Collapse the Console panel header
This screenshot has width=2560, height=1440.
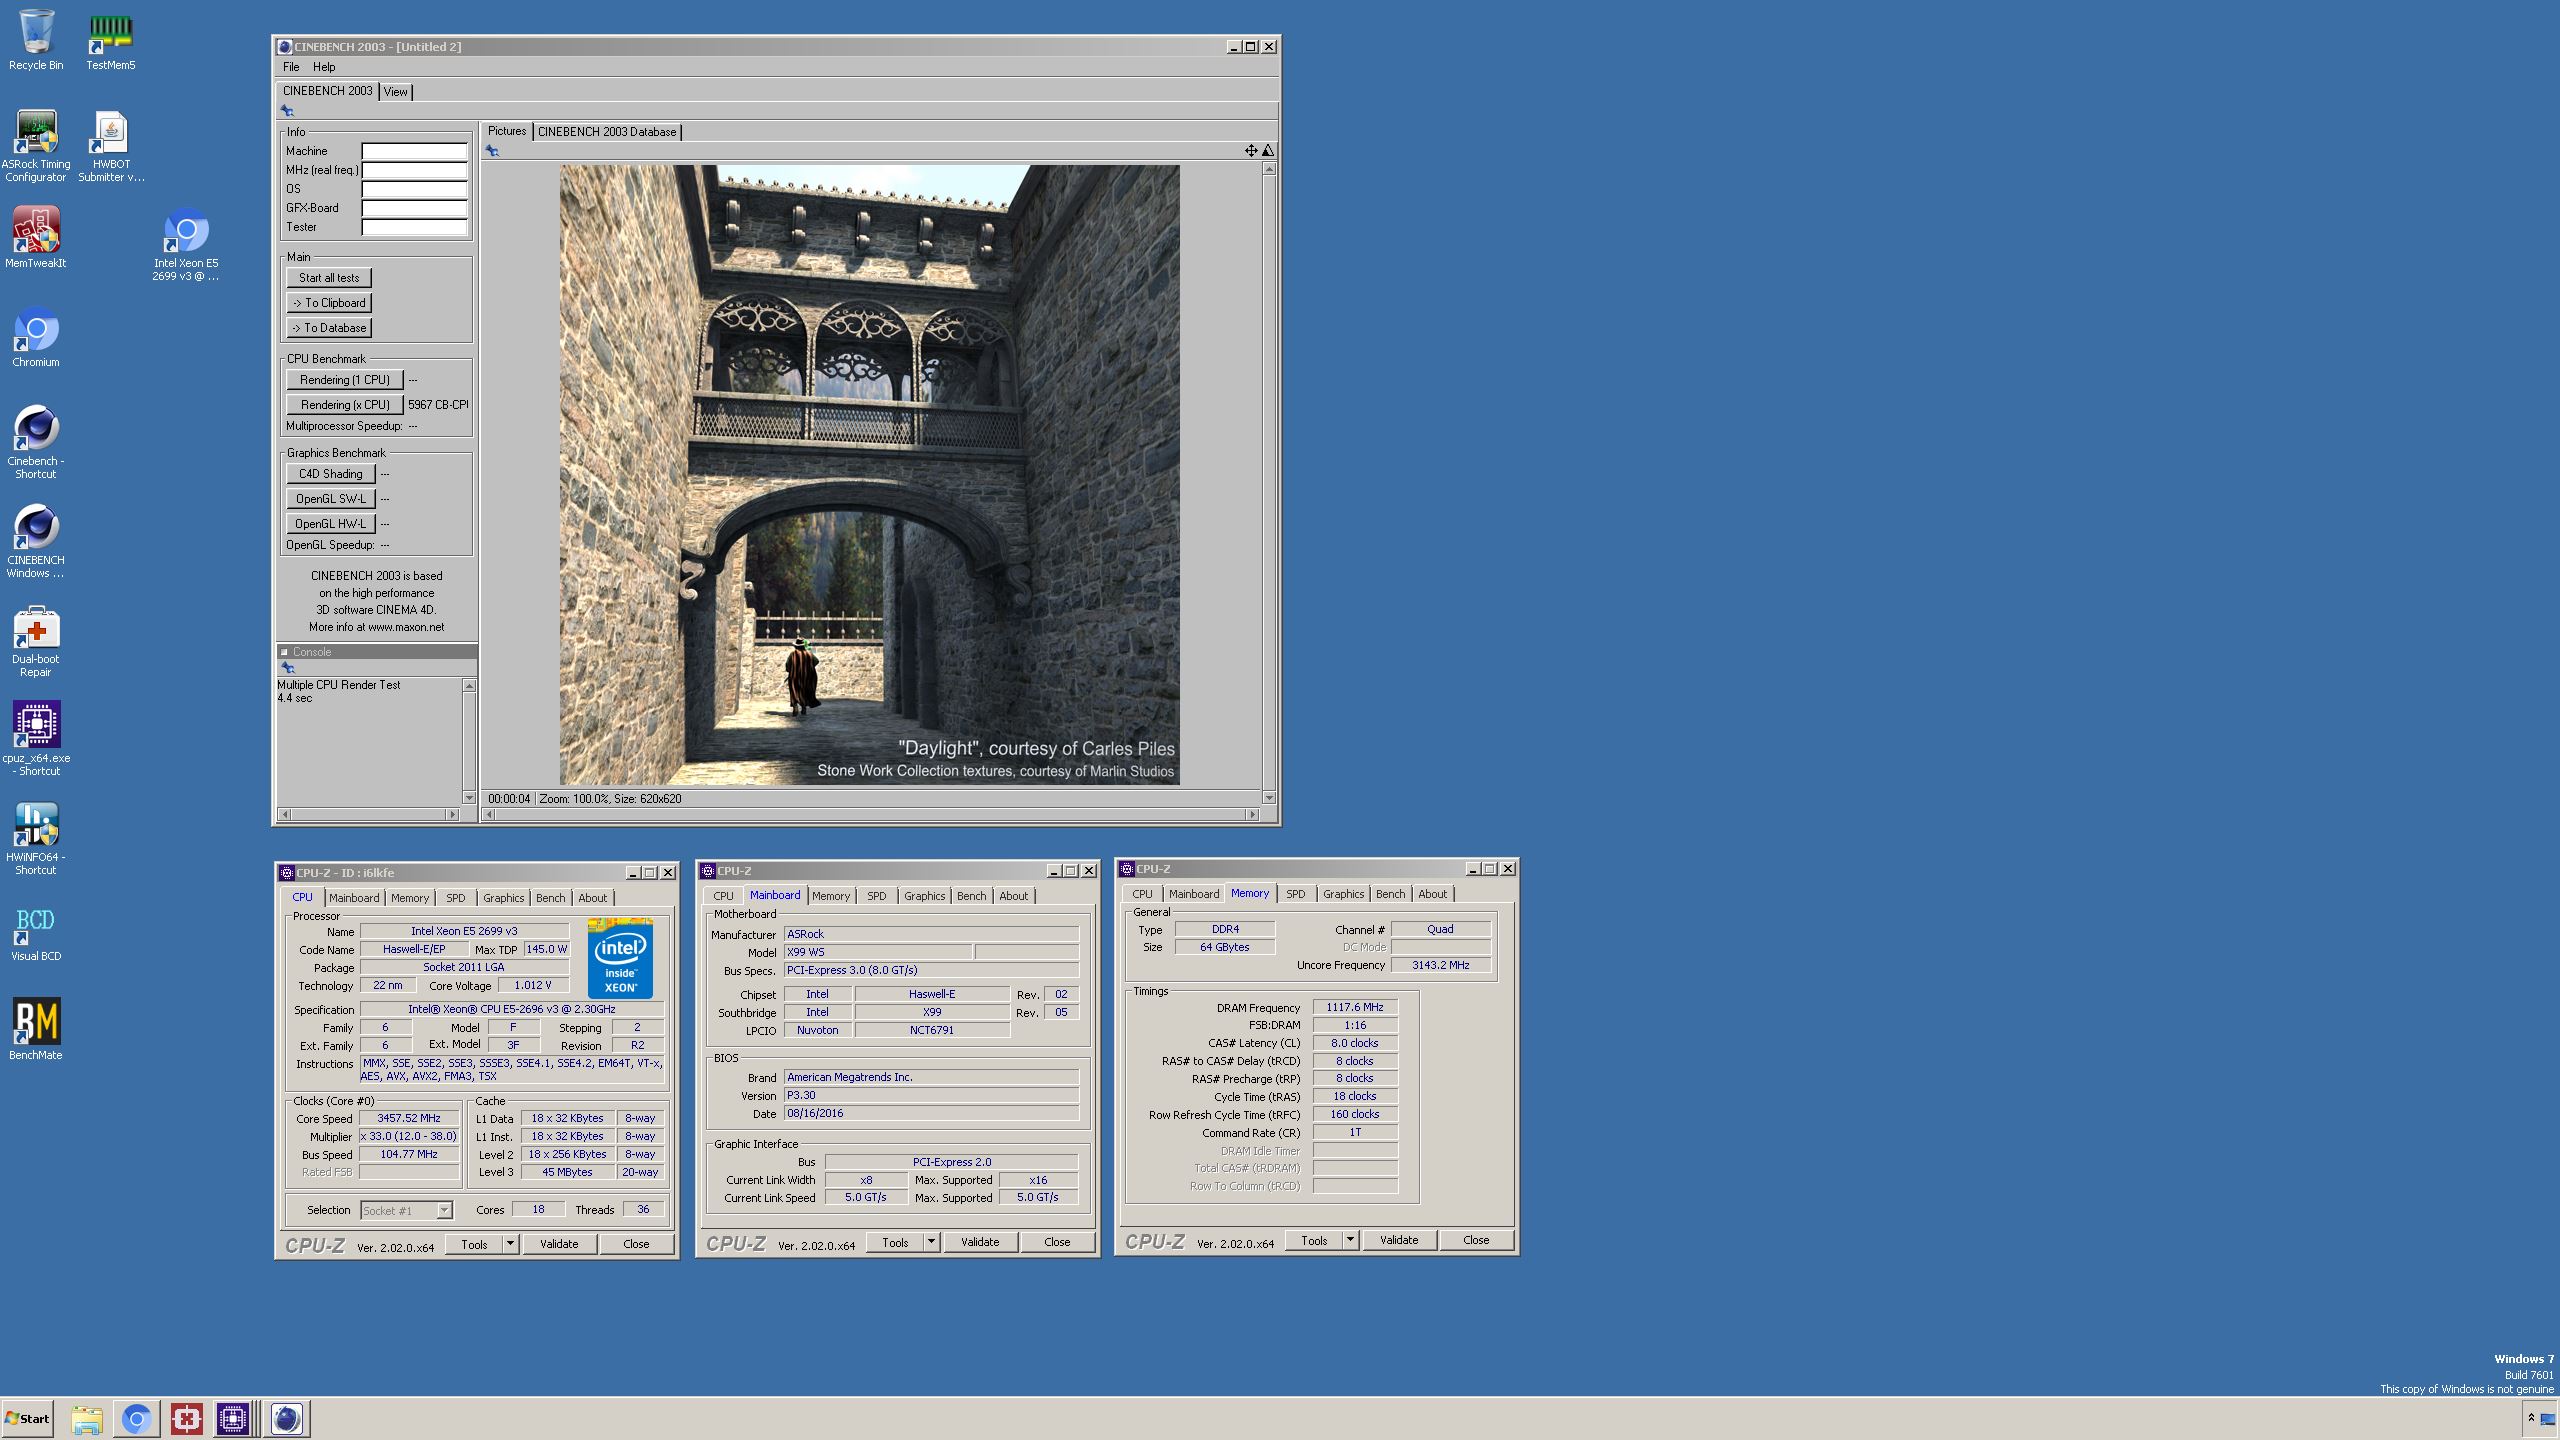(x=284, y=652)
